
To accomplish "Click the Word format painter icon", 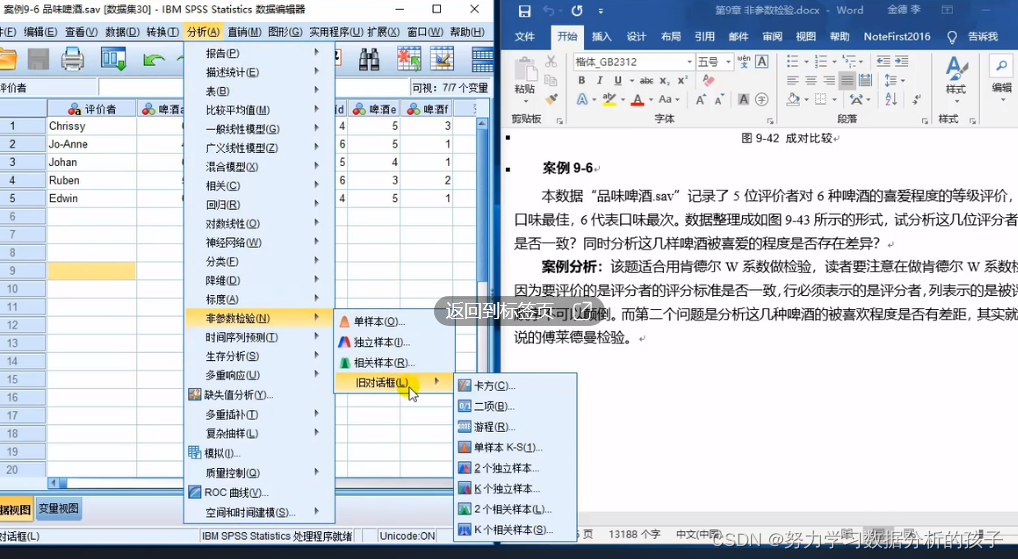I will pyautogui.click(x=551, y=99).
